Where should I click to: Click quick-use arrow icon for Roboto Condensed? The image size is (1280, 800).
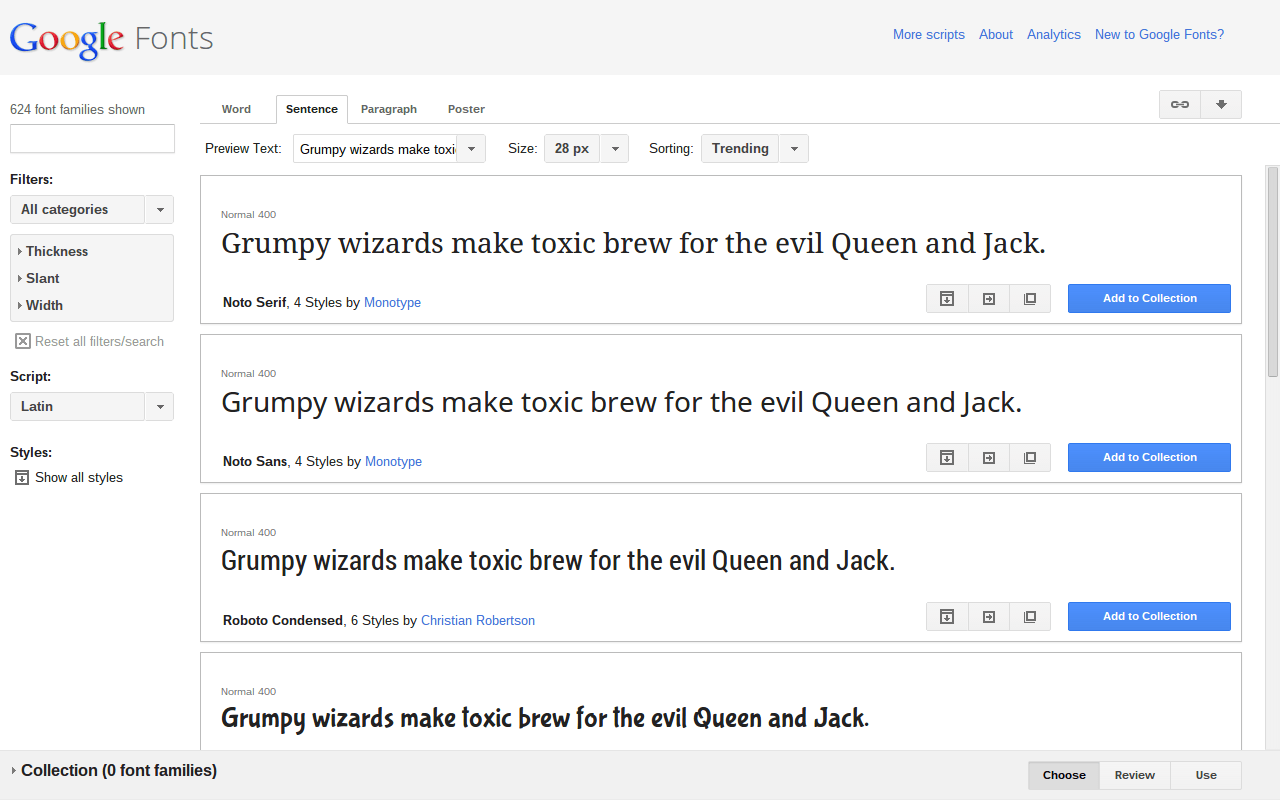tap(989, 617)
